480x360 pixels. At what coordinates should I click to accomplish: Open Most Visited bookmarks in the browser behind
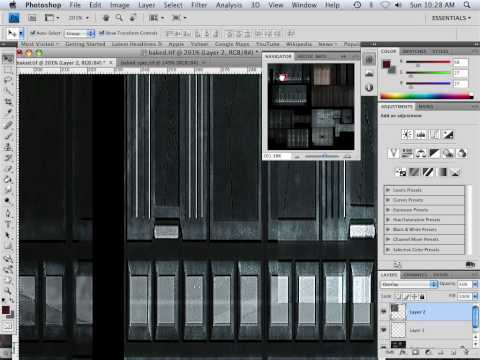[x=39, y=44]
